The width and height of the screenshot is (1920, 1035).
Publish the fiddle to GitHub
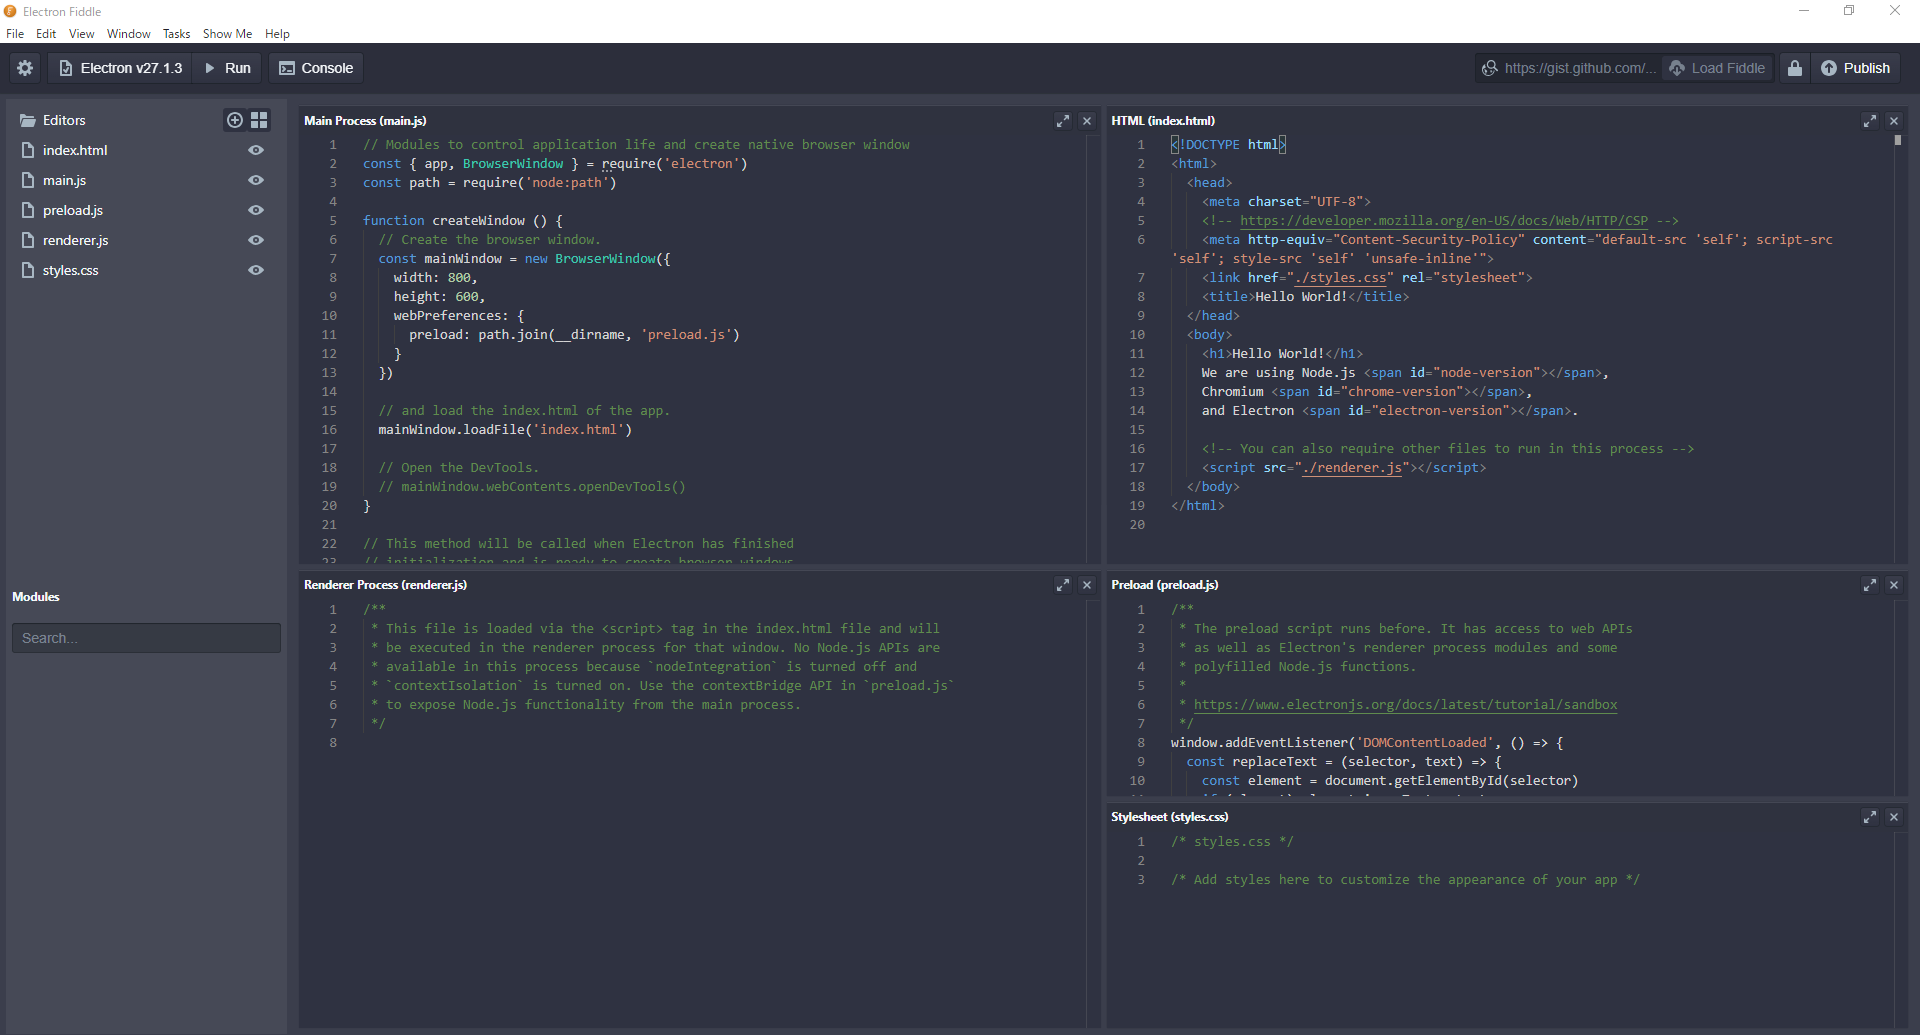coord(1856,67)
